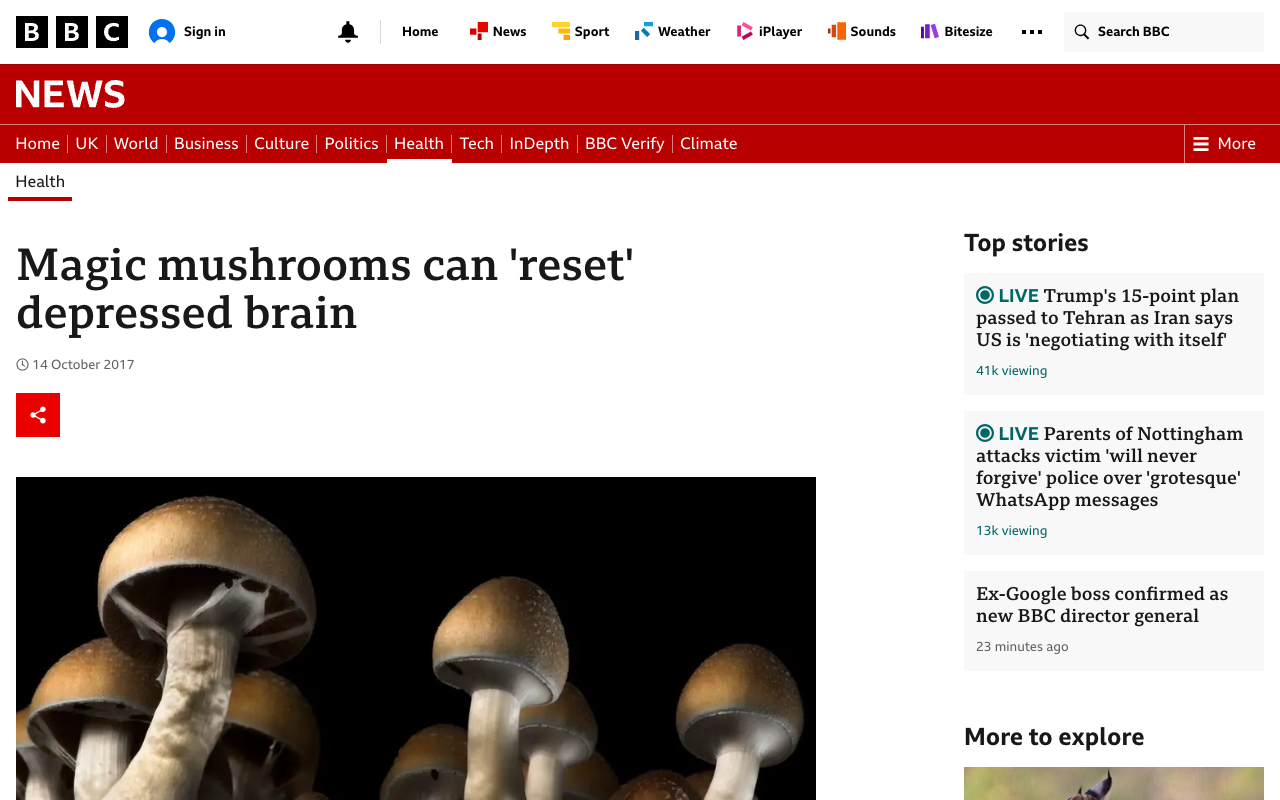Open iPlayer from the top bar
The height and width of the screenshot is (800, 1280).
(x=769, y=32)
